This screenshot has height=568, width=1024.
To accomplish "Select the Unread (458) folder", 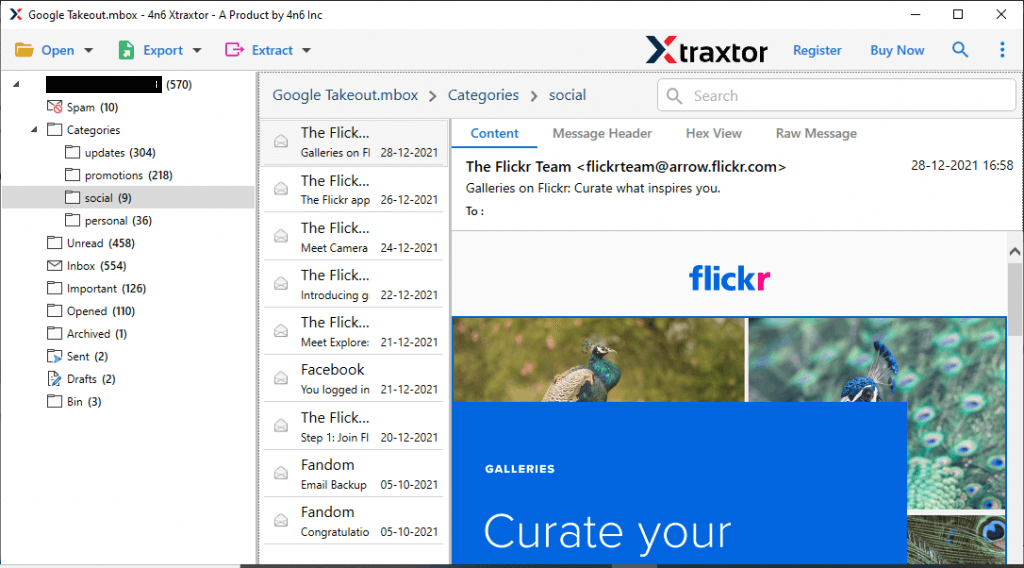I will [x=101, y=243].
